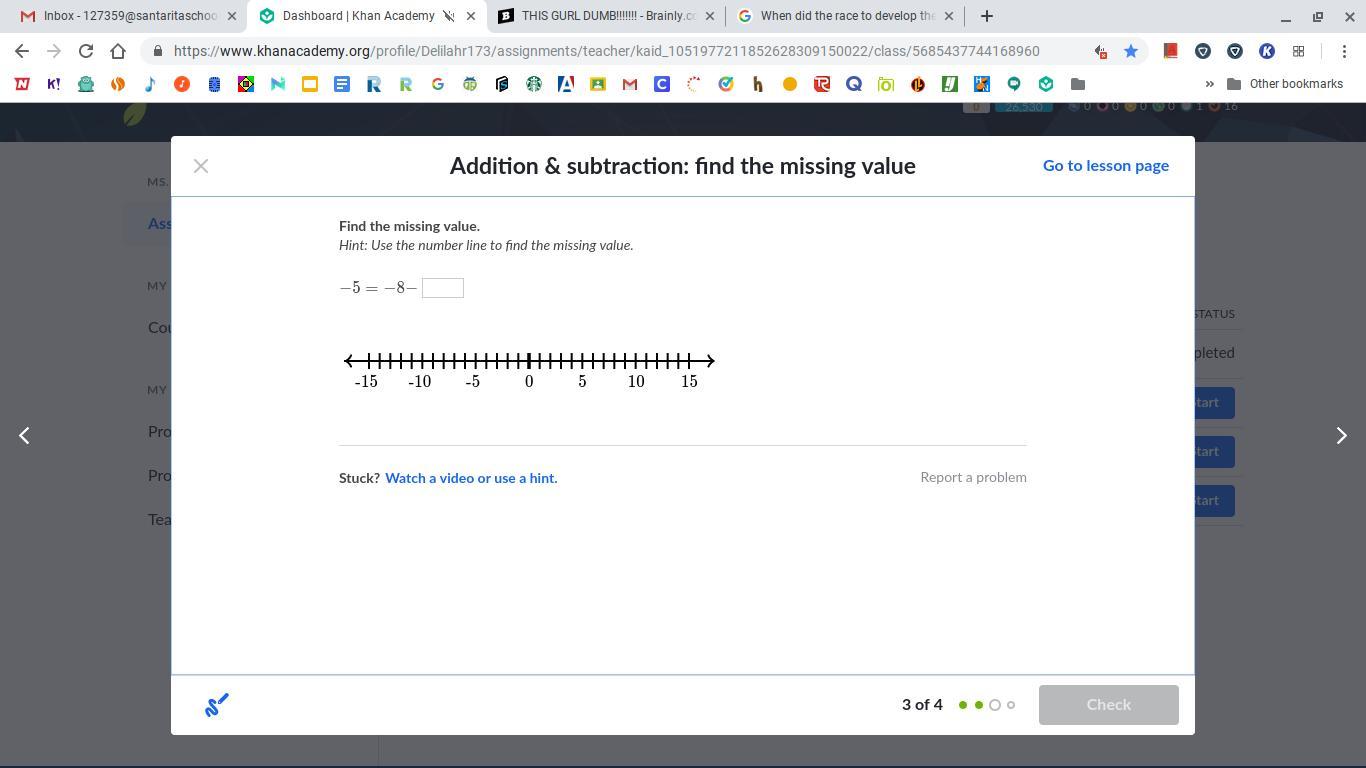Open the Gmail bookmark in bookmarks bar

(630, 84)
